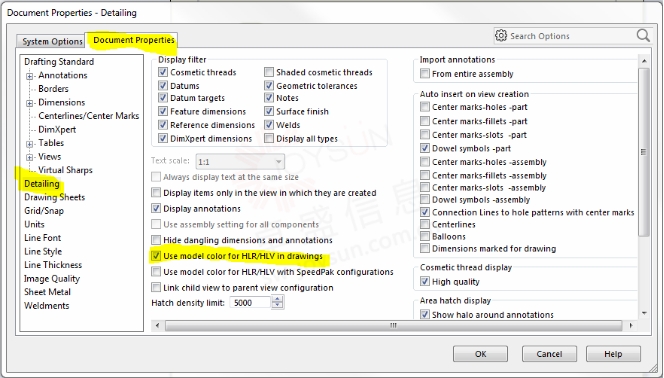
Task: Click the Cancel button
Action: [549, 354]
